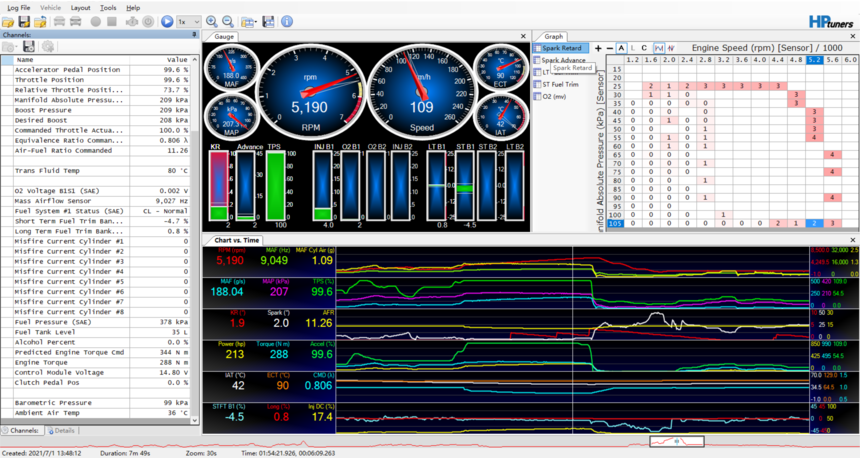This screenshot has width=860, height=458.
Task: Click the channel list scroll-up arrow
Action: (x=194, y=59)
